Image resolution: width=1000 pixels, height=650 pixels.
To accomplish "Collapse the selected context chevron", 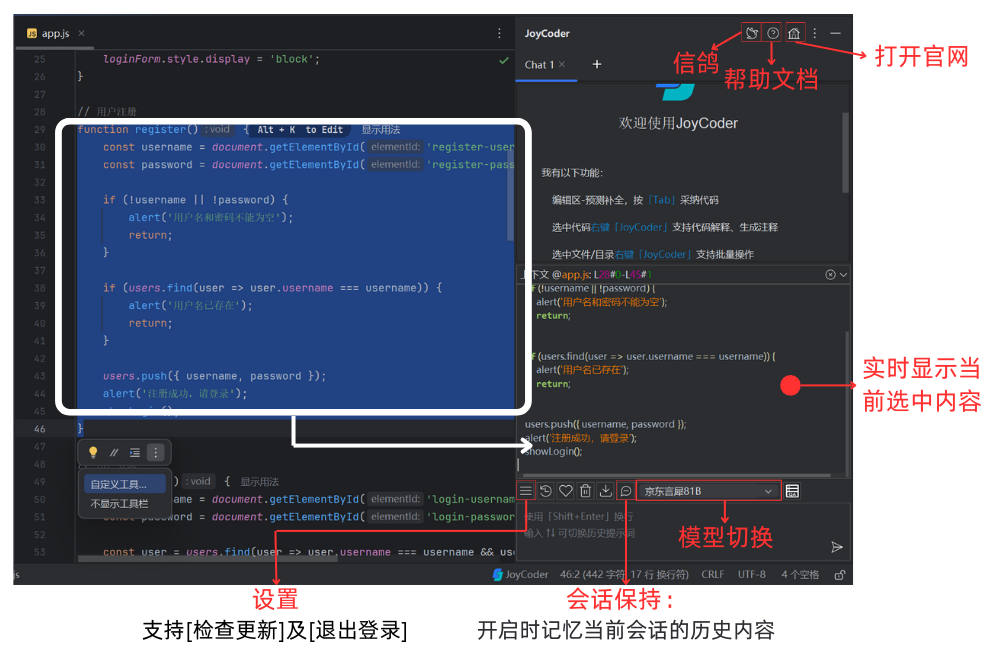I will coord(843,274).
